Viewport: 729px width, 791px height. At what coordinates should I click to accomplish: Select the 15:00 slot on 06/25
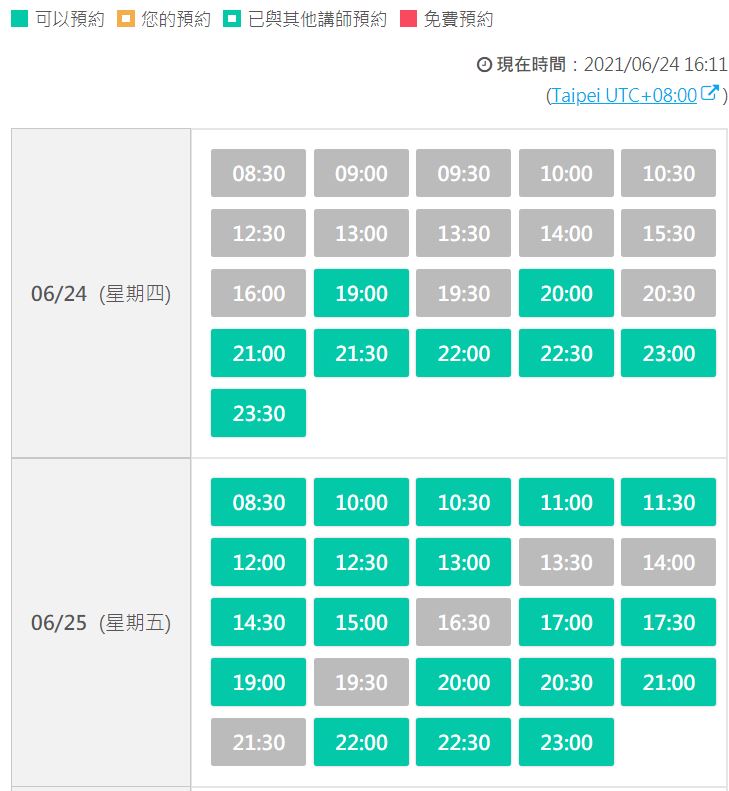(361, 622)
